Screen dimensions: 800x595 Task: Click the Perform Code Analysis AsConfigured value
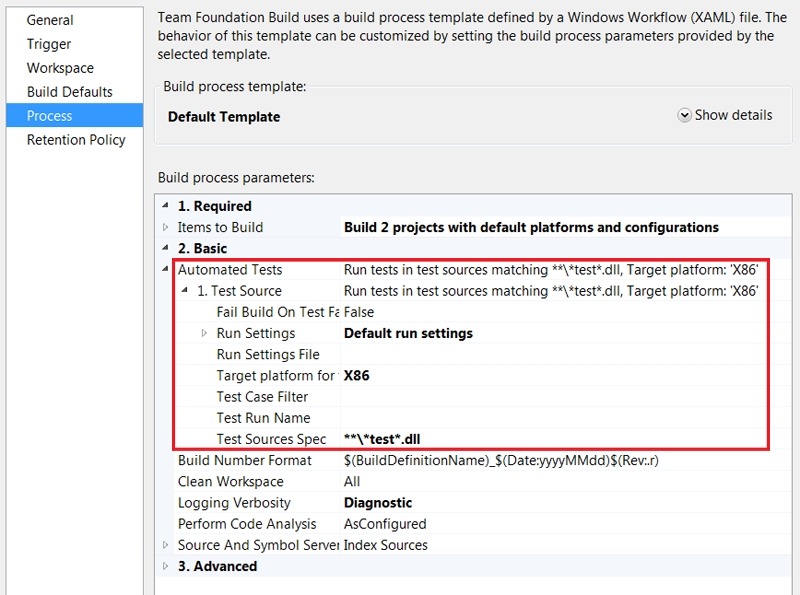pos(385,524)
